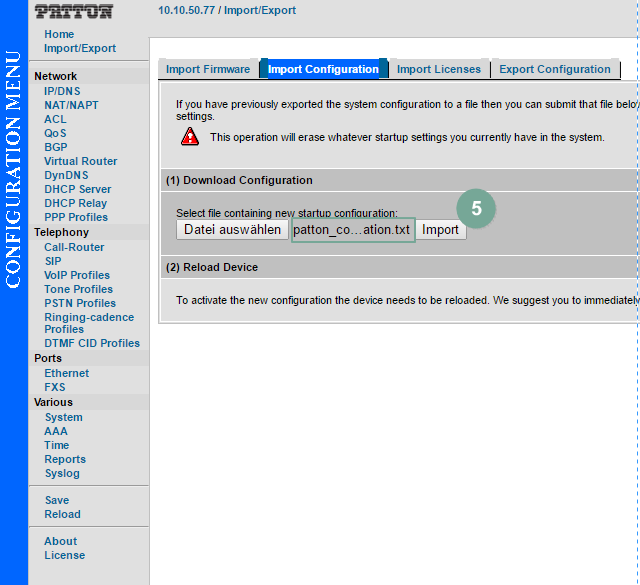
Task: Click the green step 5 marker
Action: (x=477, y=208)
